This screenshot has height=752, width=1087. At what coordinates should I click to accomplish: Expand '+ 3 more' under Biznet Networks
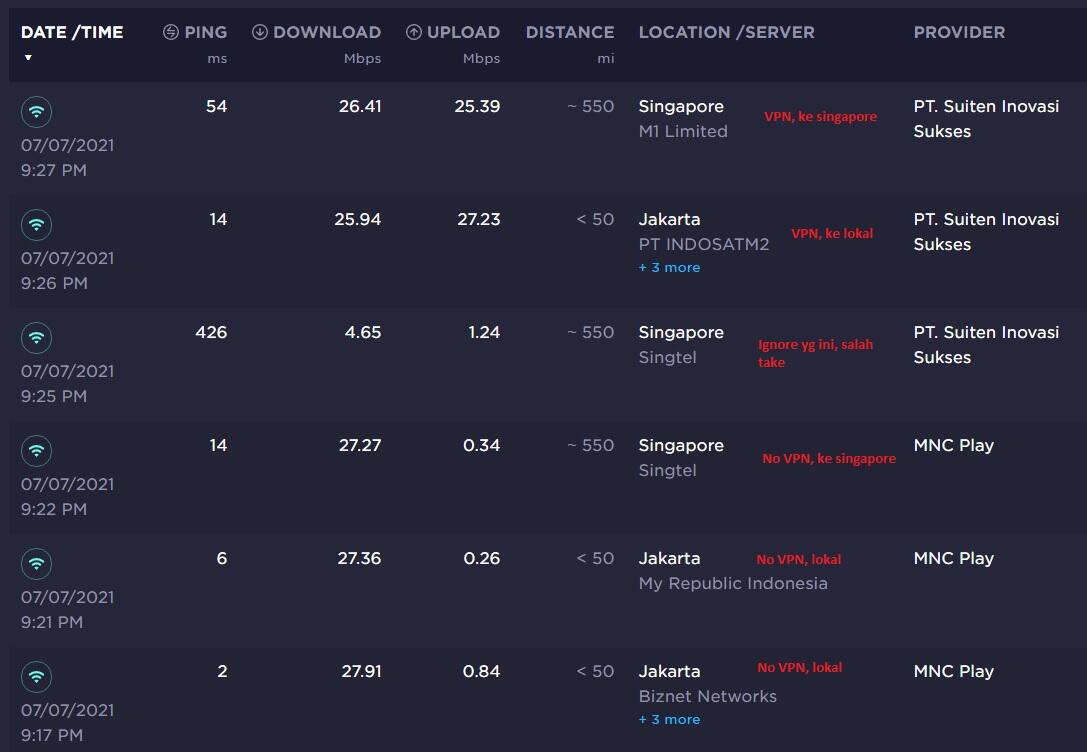669,720
